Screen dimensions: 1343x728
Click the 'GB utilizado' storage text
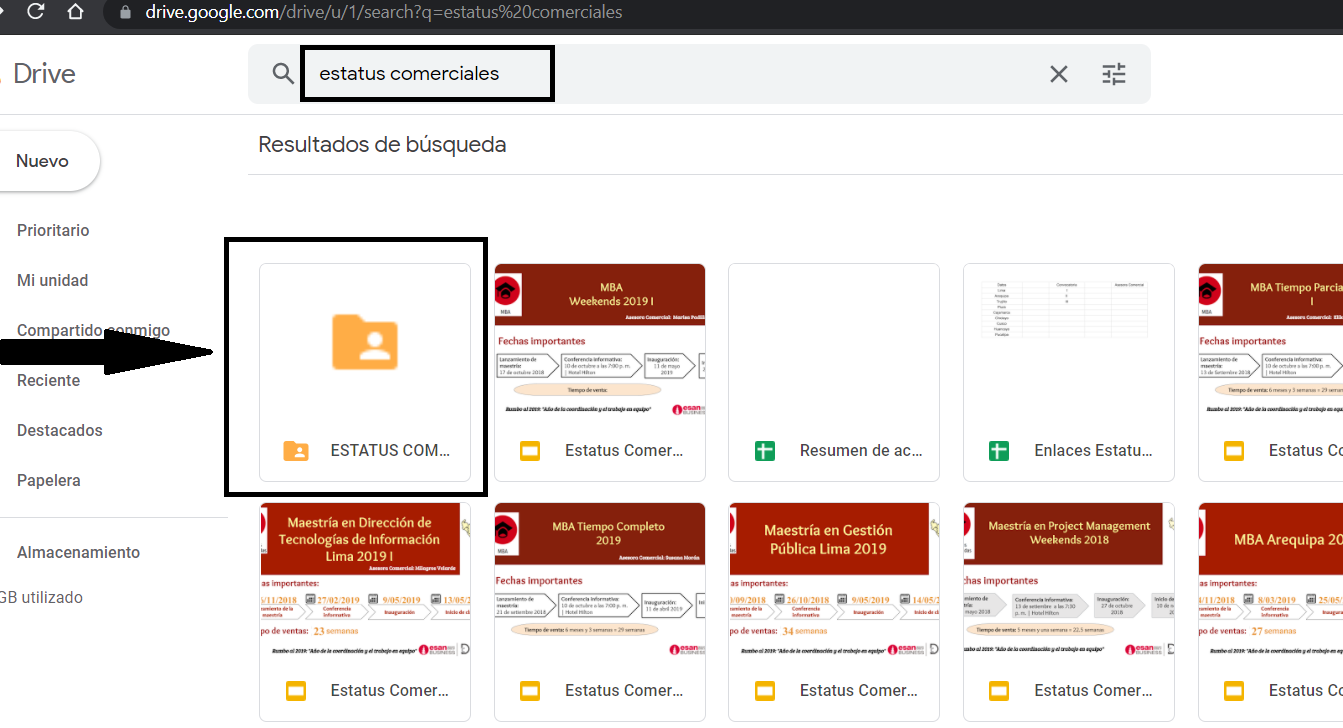41,597
